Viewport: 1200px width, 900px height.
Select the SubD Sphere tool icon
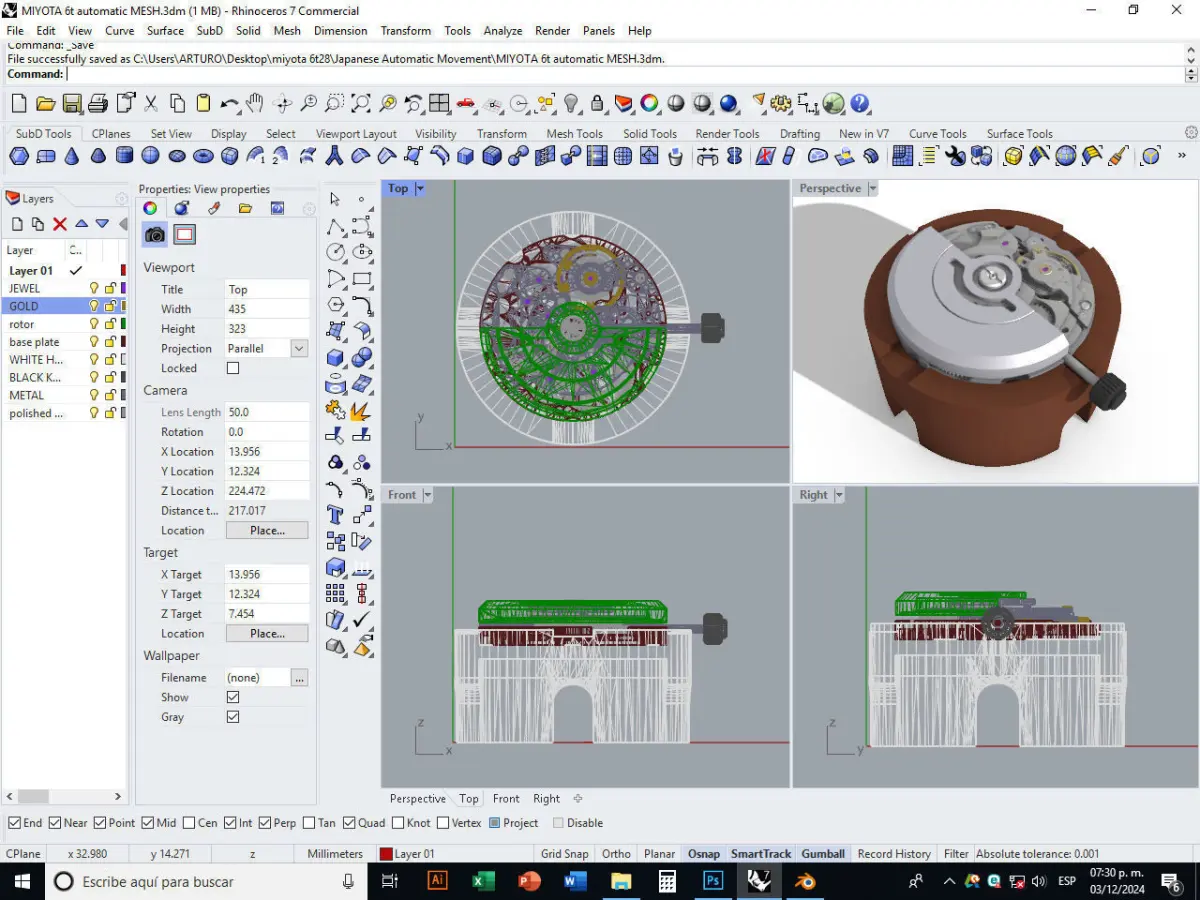coord(150,156)
